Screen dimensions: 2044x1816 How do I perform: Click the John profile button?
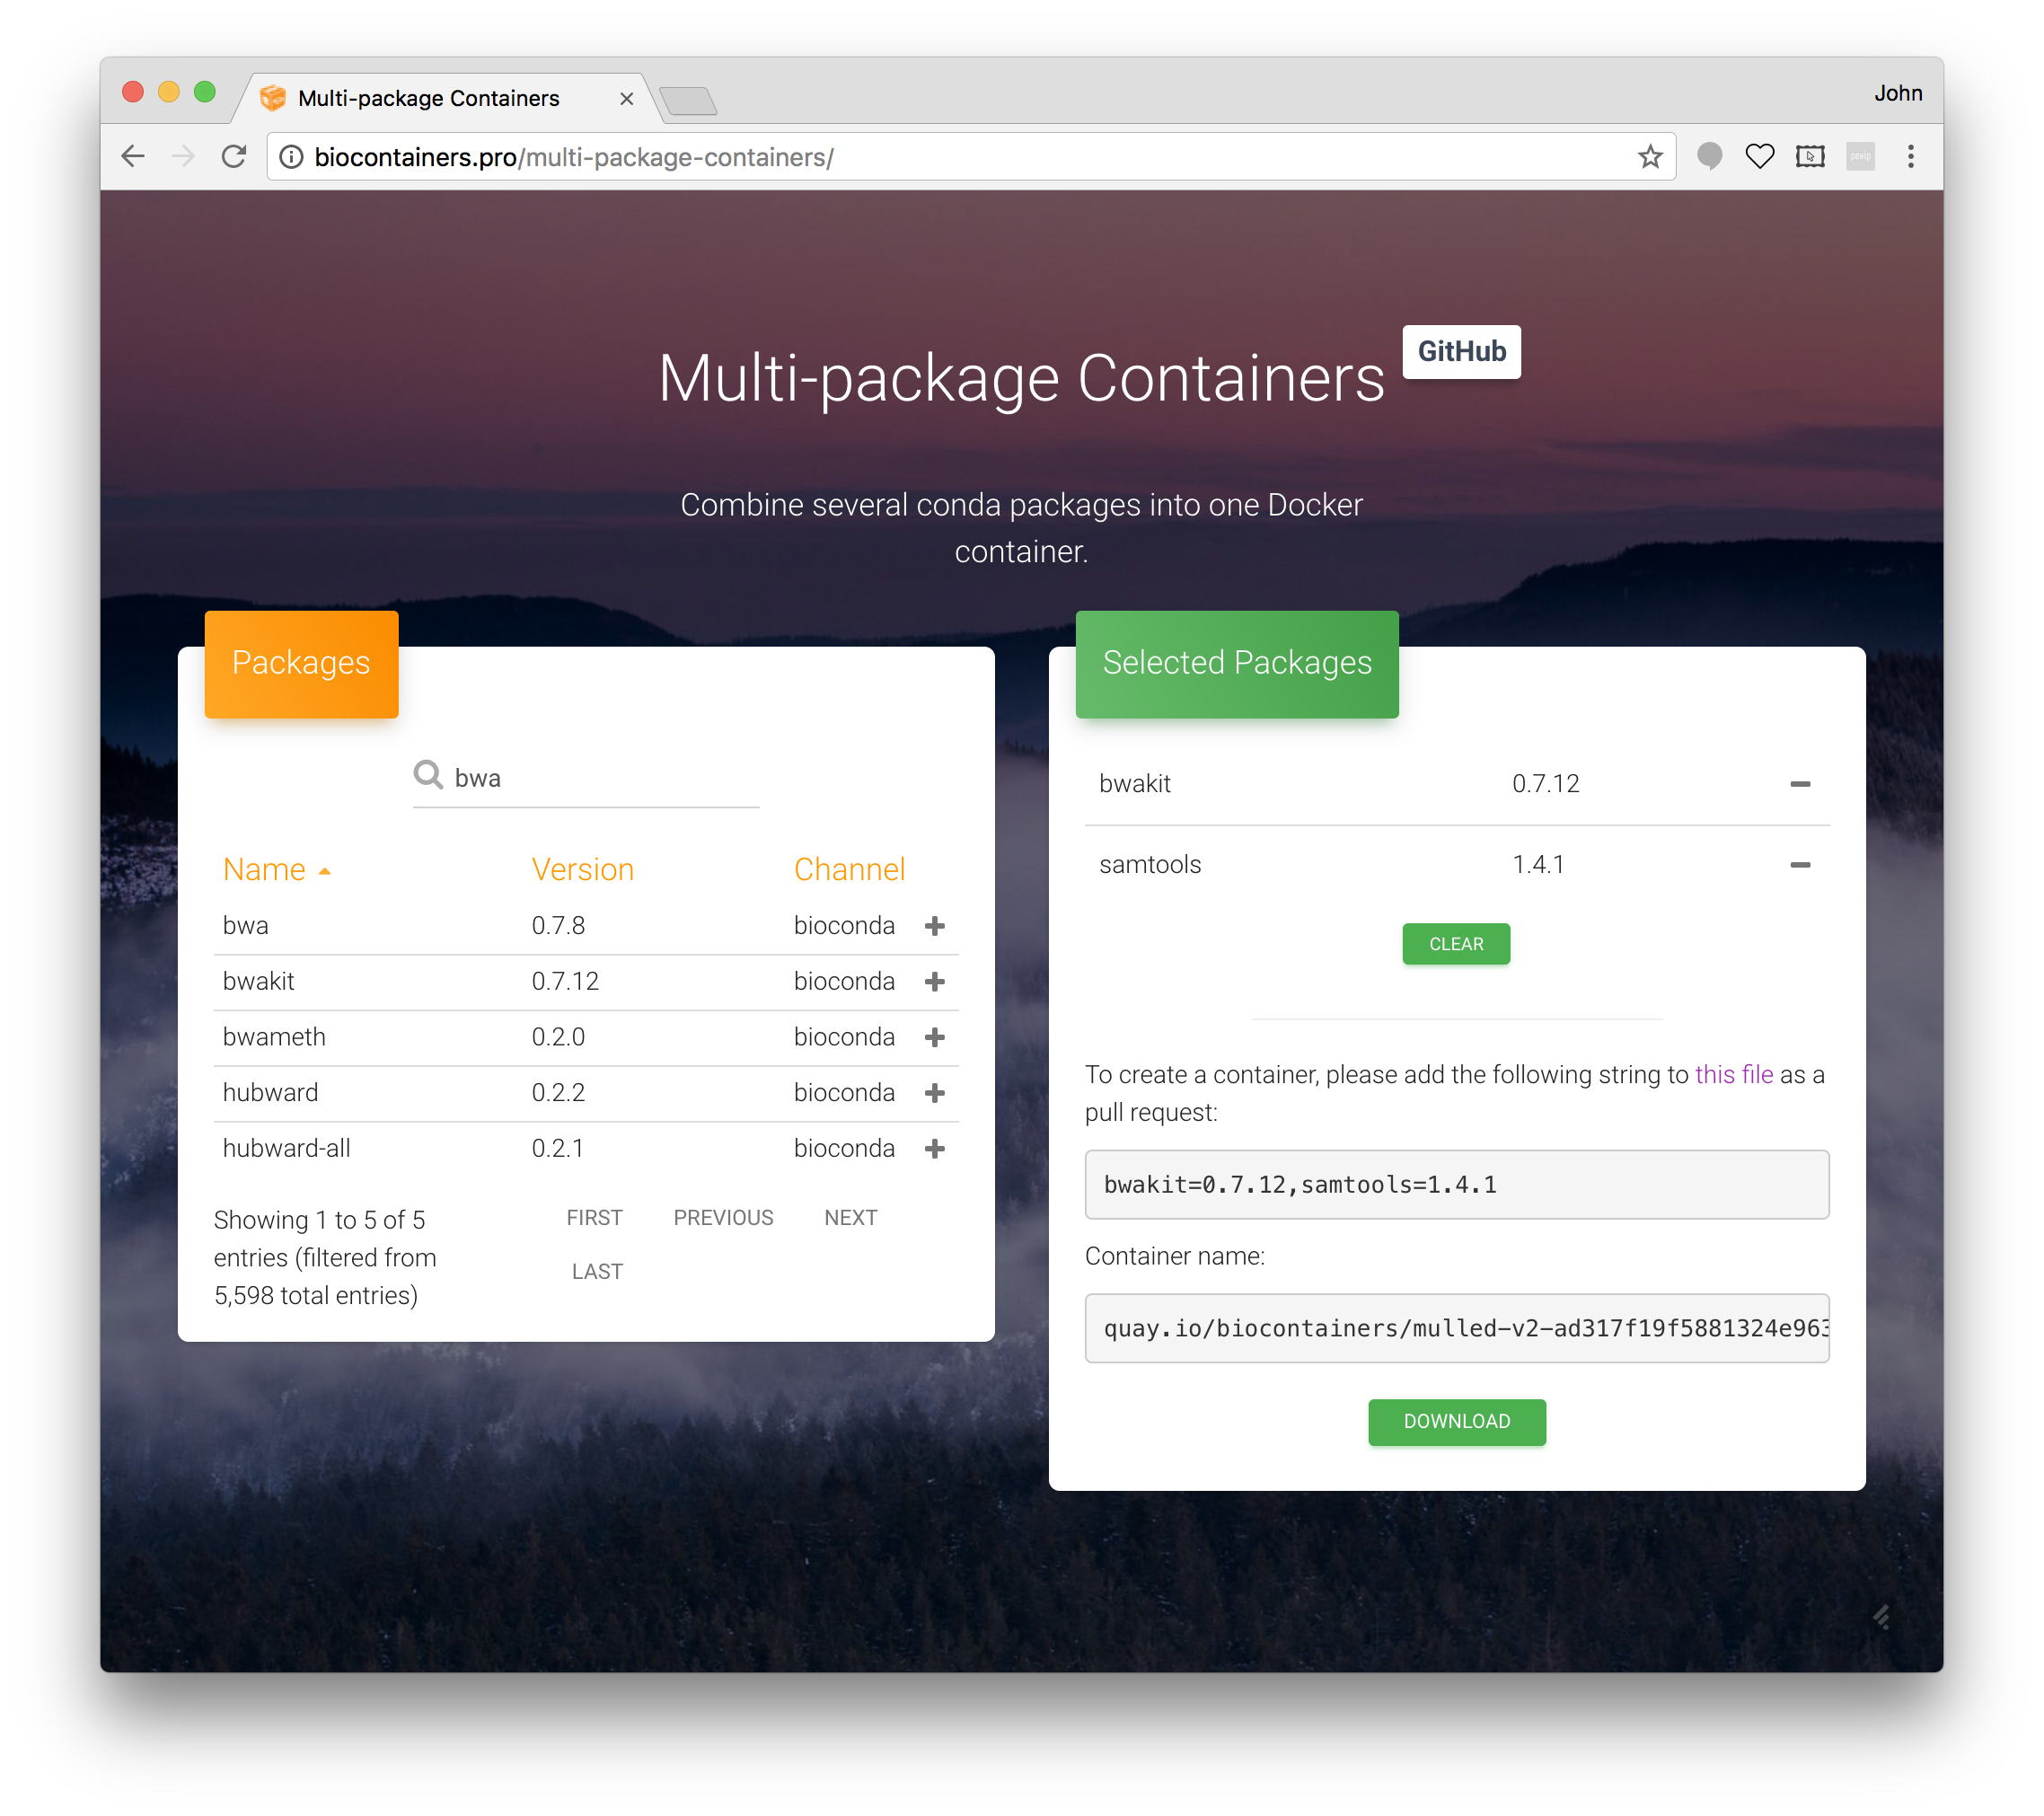tap(1898, 93)
